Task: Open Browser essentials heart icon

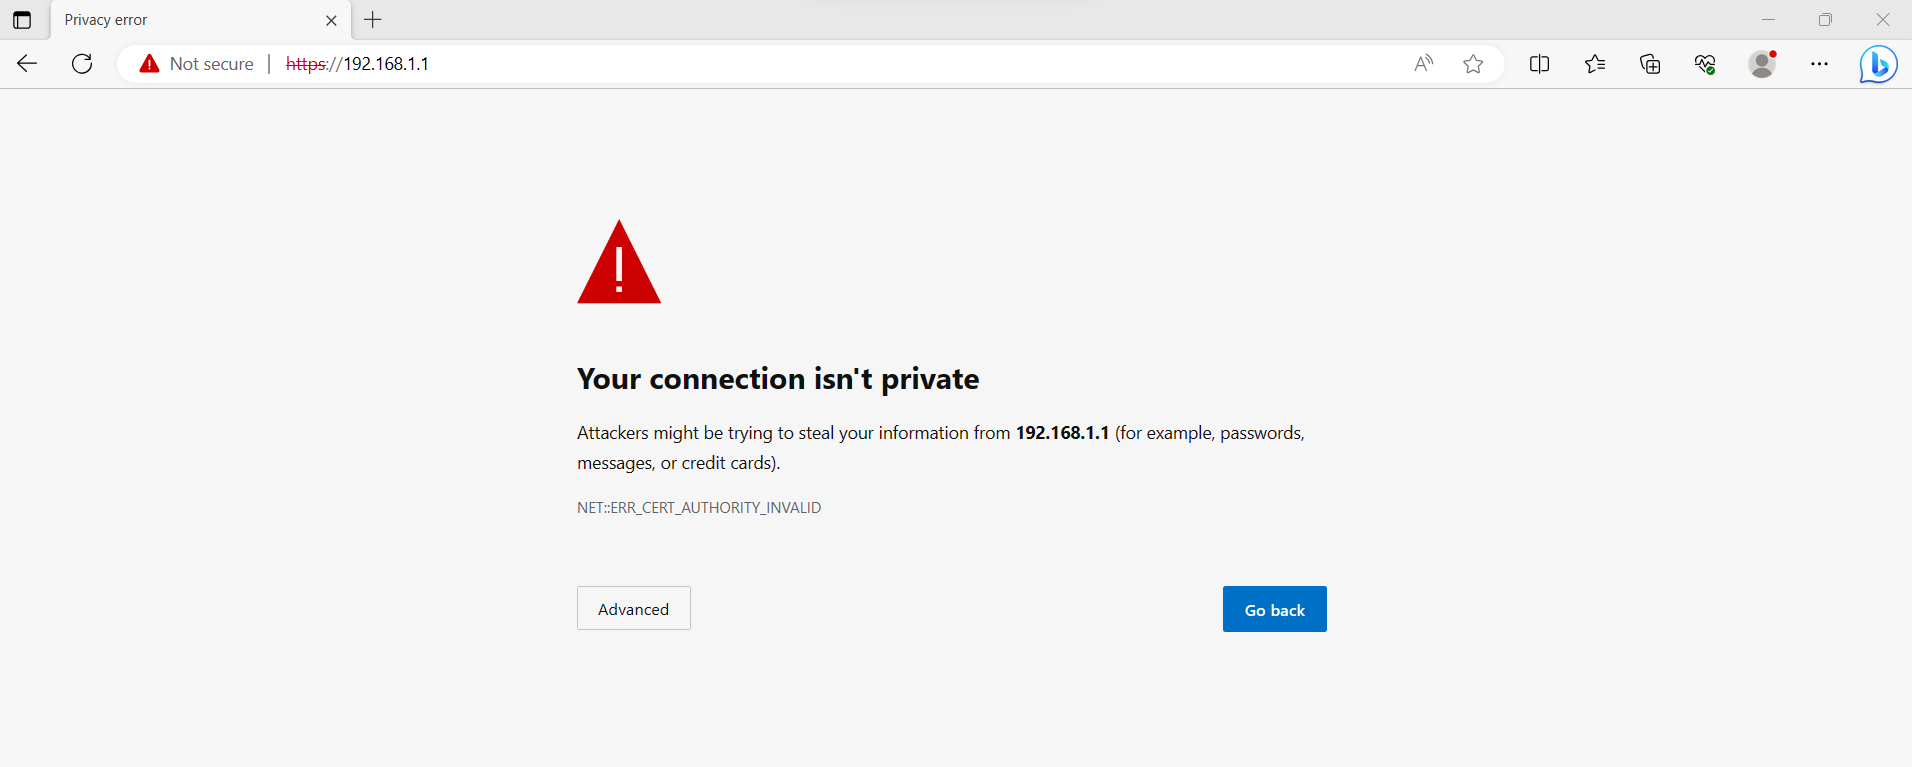Action: tap(1705, 64)
